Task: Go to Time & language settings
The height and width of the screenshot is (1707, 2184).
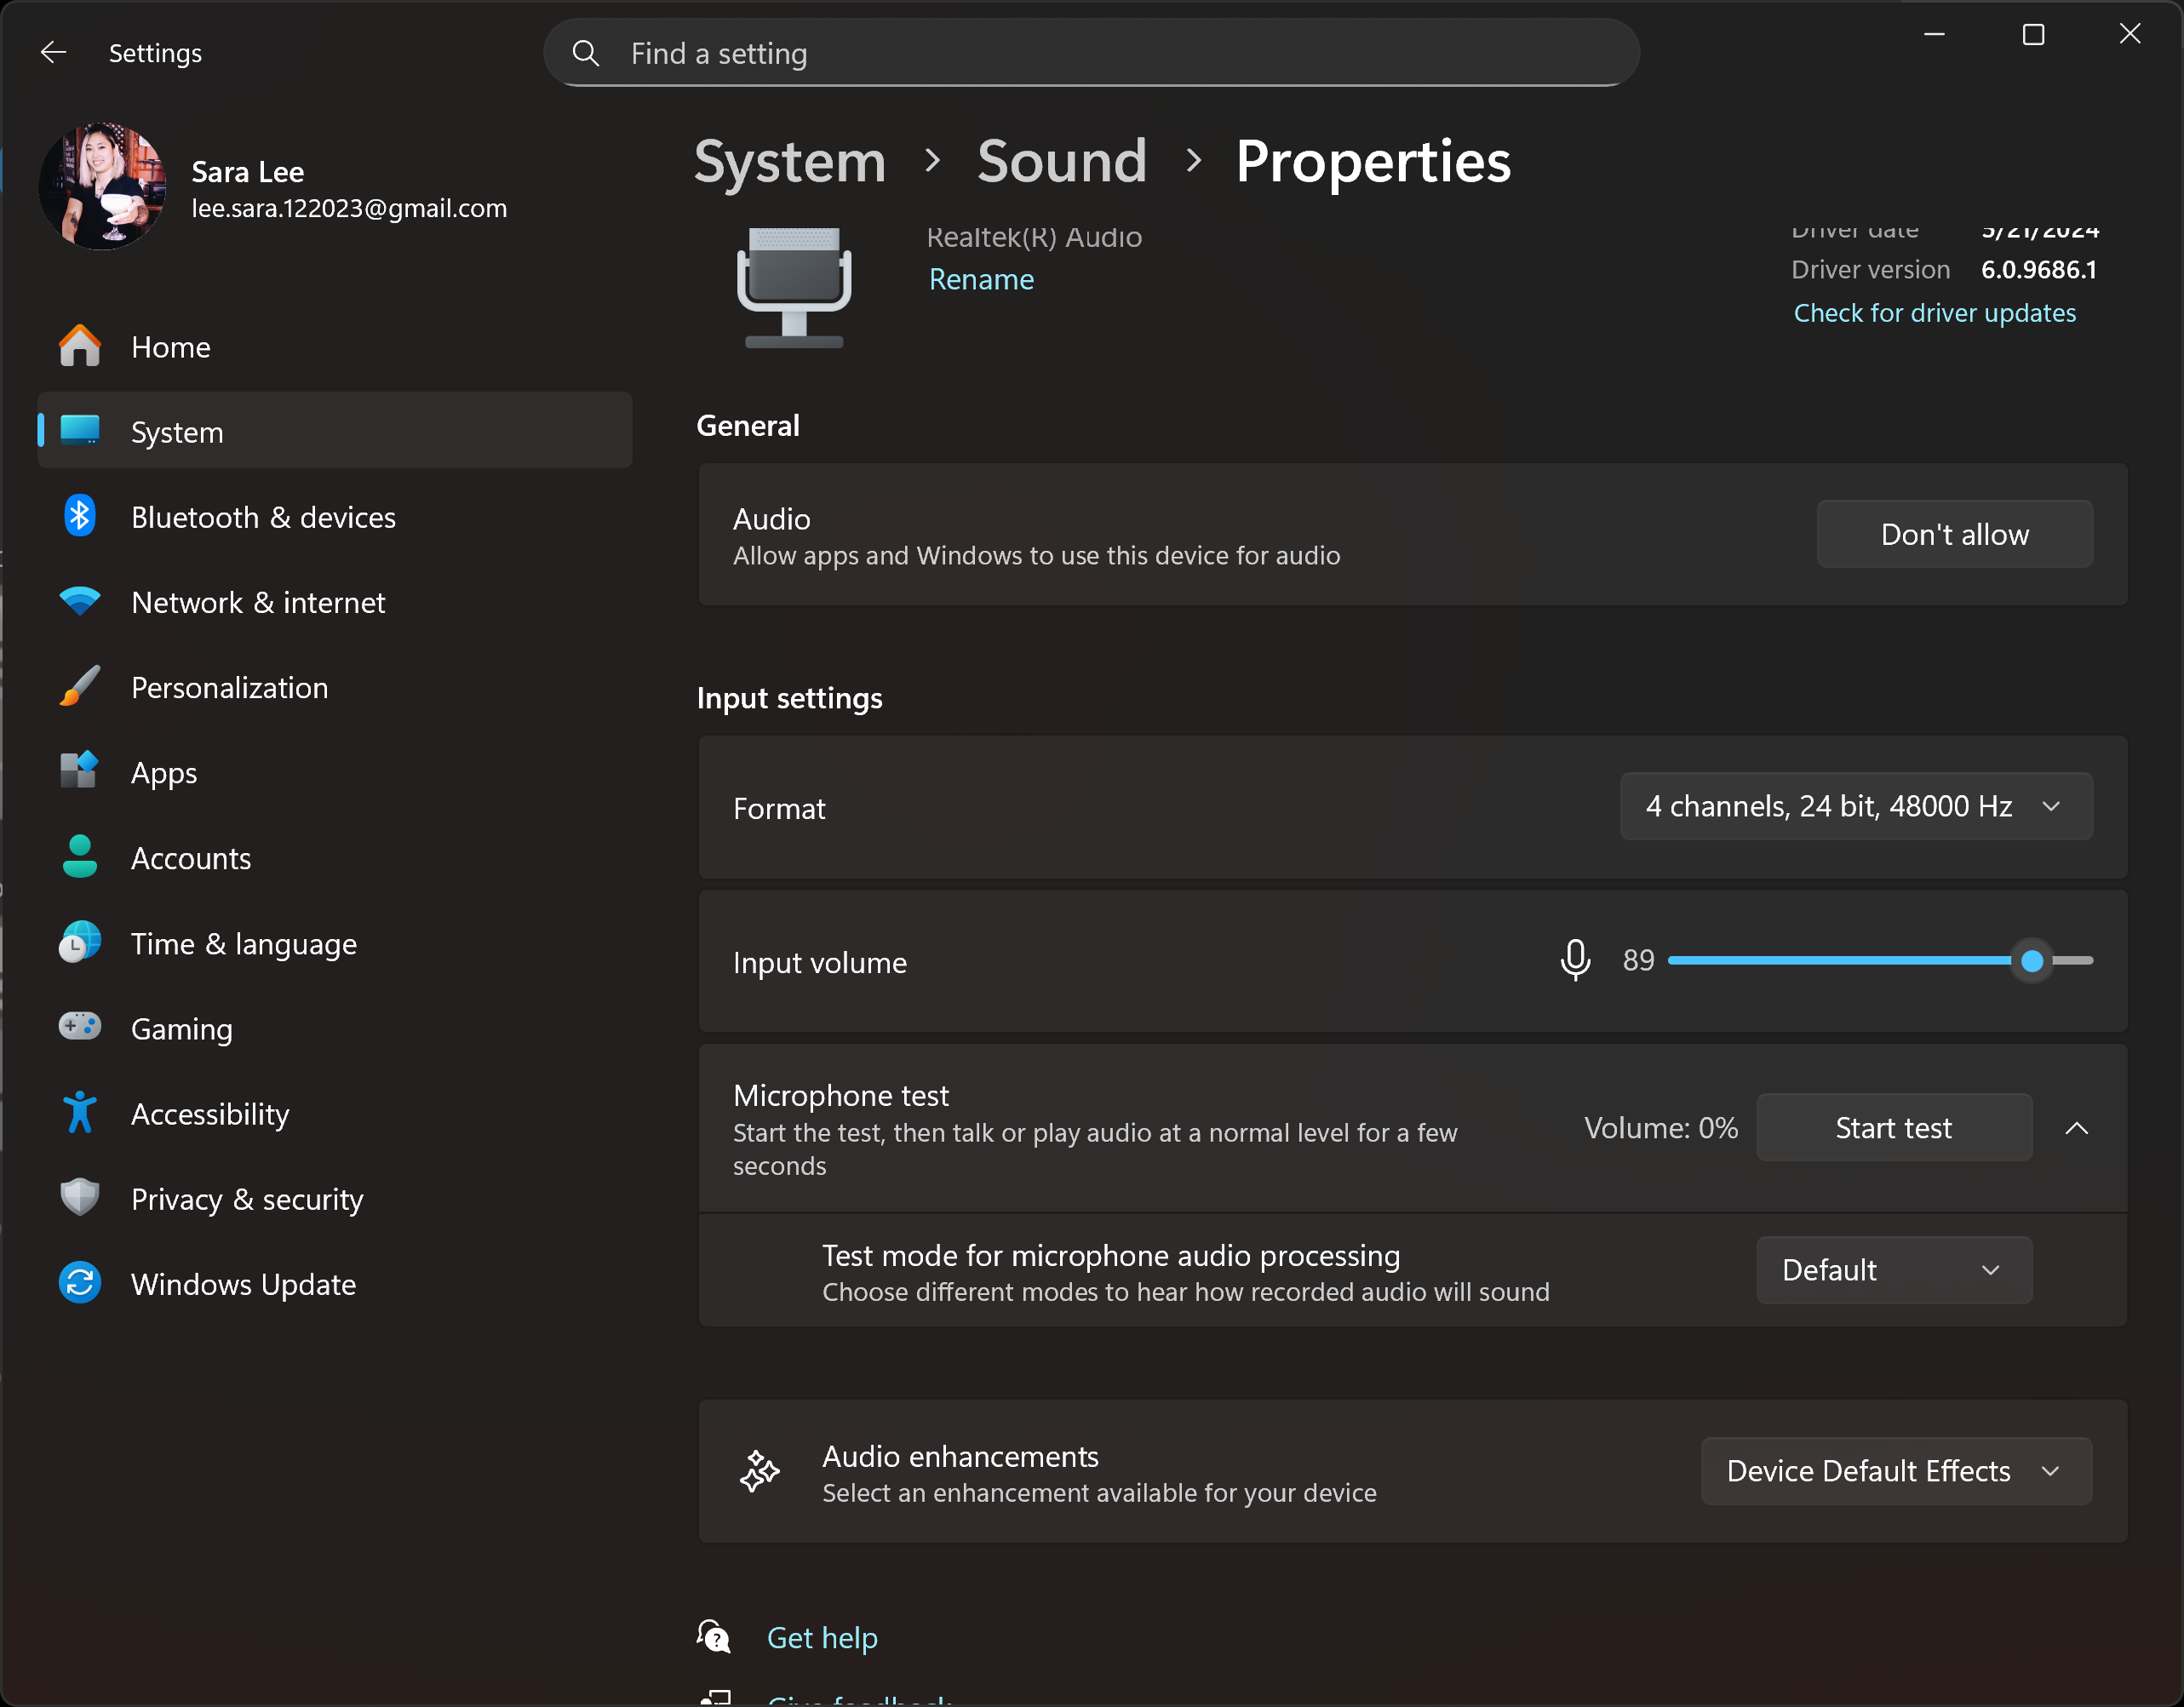Action: pyautogui.click(x=243, y=943)
